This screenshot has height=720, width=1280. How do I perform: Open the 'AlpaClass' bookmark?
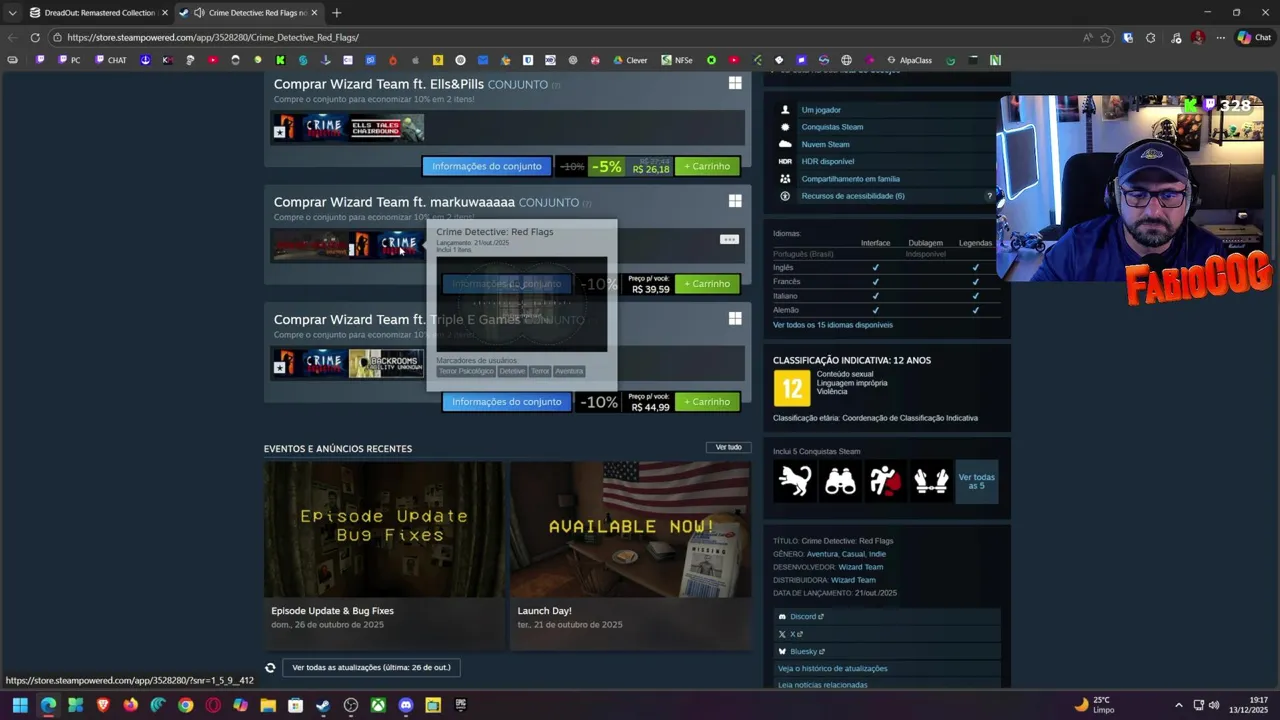[x=909, y=60]
